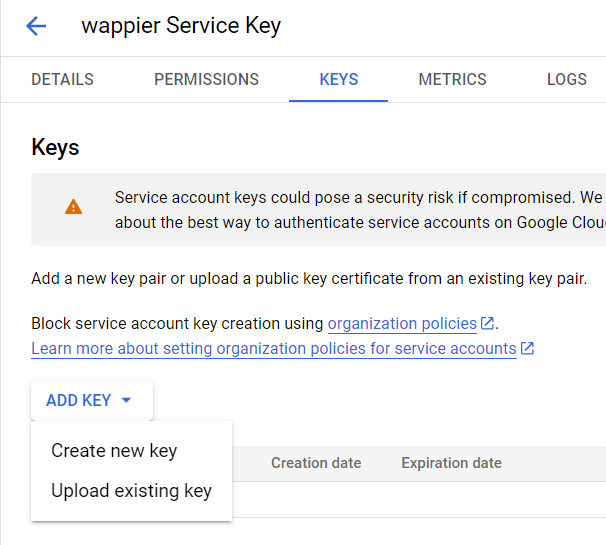This screenshot has height=545, width=606.
Task: Click the orange warning triangle icon
Action: click(73, 207)
